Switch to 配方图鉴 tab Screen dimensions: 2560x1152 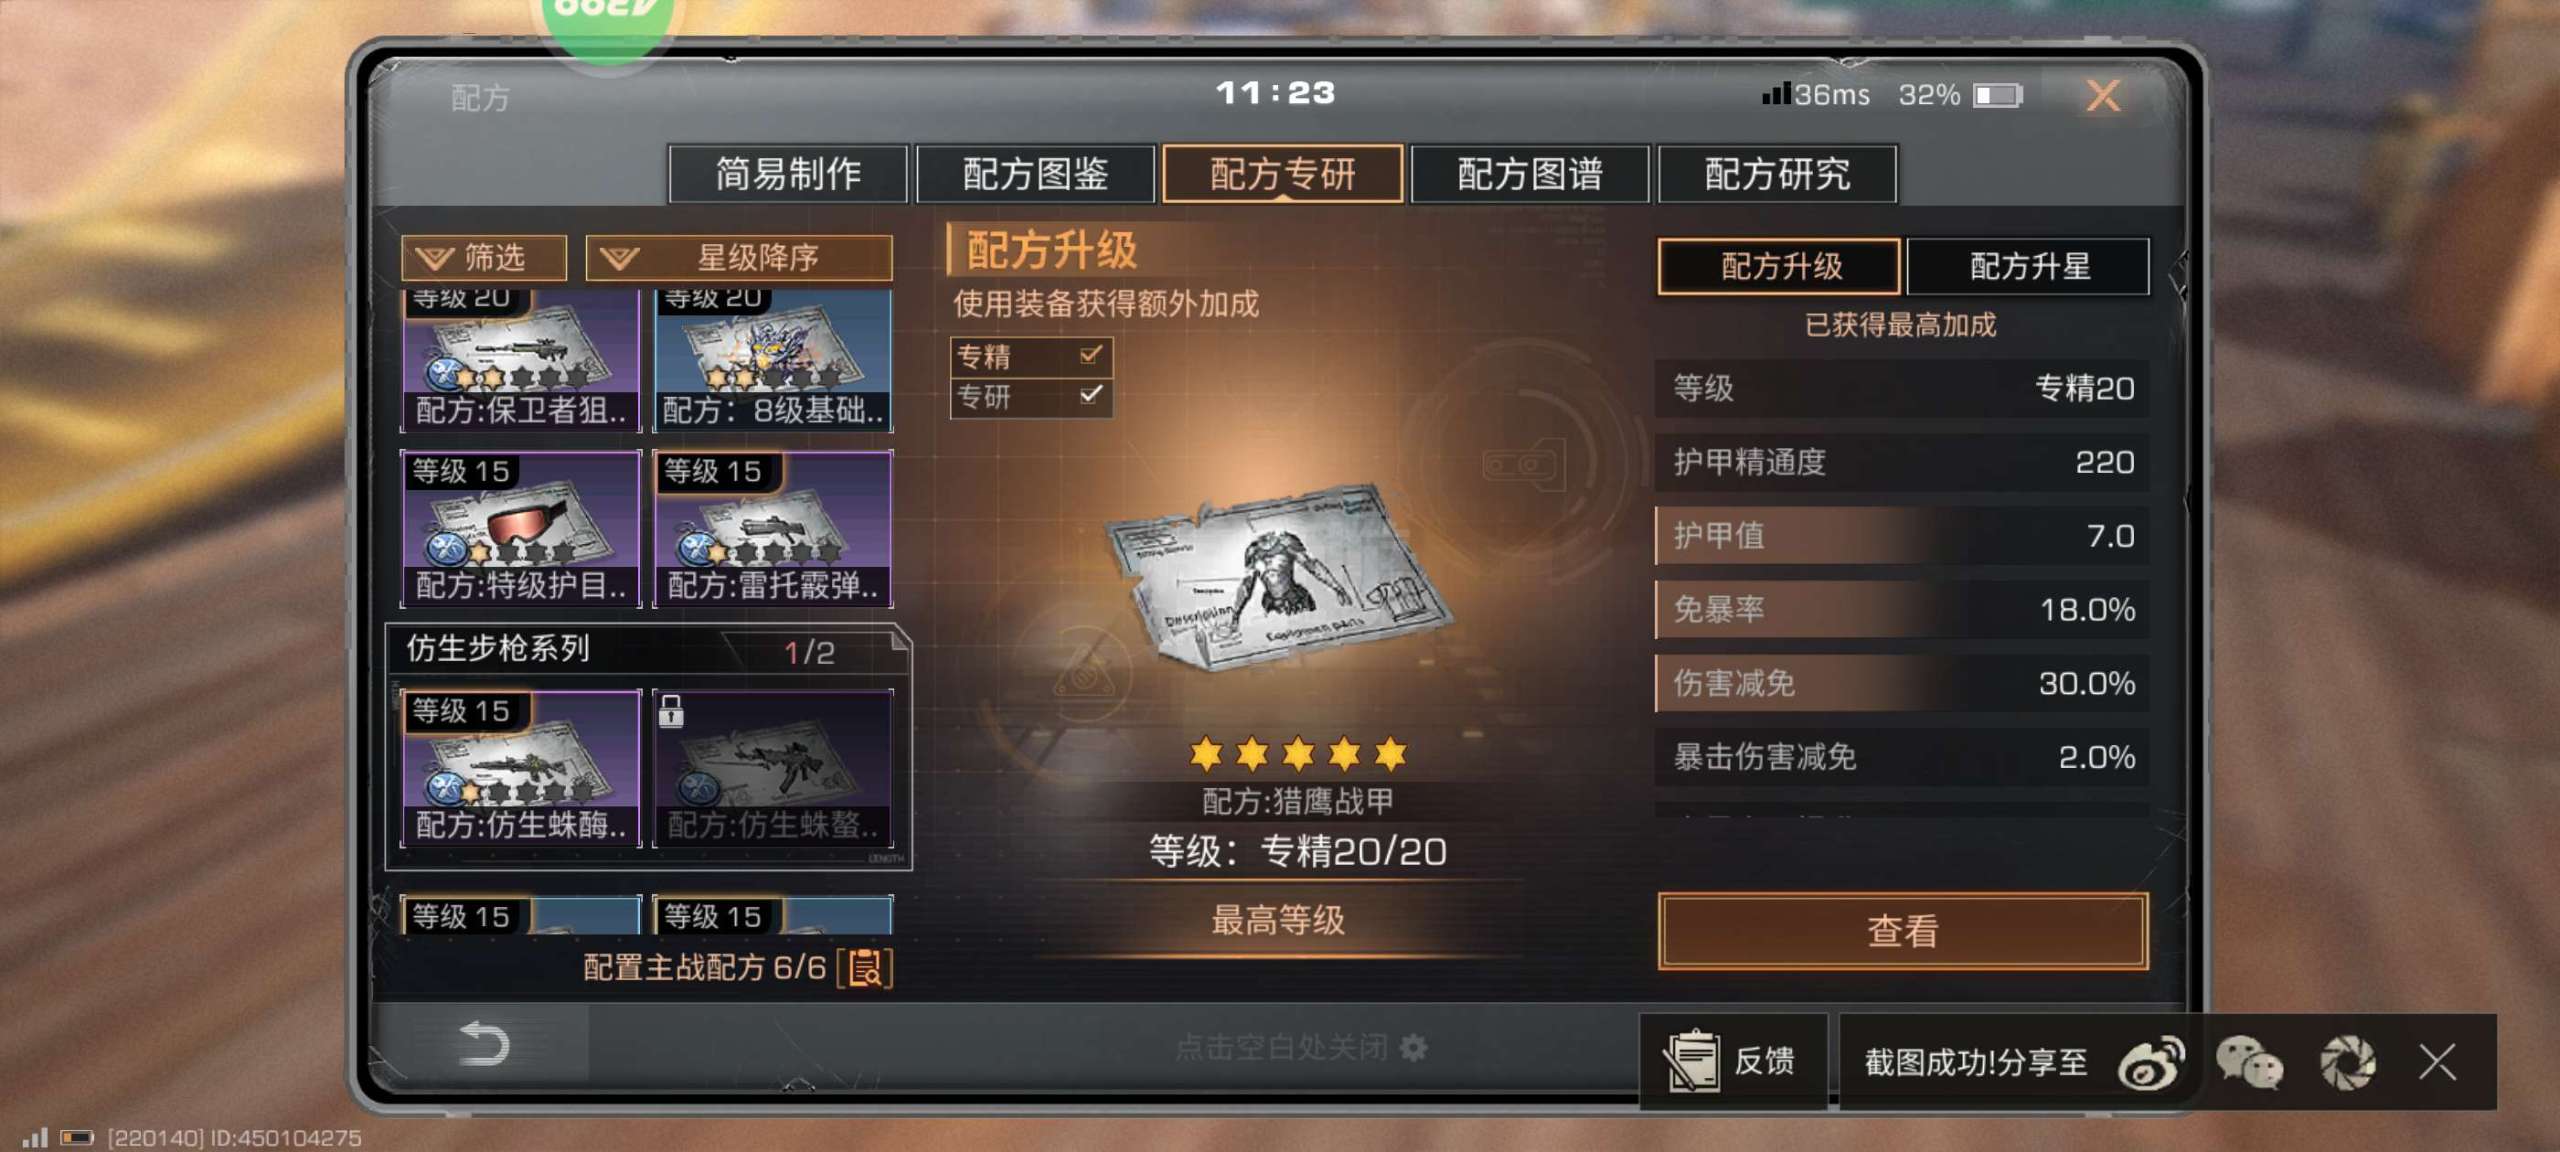[x=1035, y=174]
